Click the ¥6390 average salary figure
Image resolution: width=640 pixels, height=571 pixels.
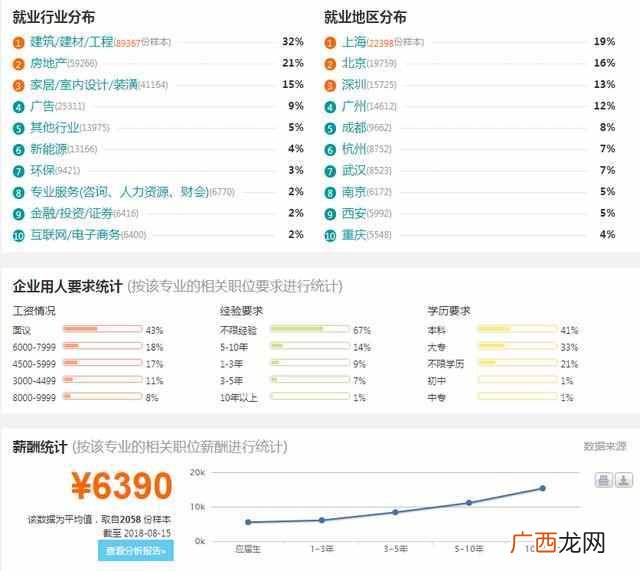[122, 486]
